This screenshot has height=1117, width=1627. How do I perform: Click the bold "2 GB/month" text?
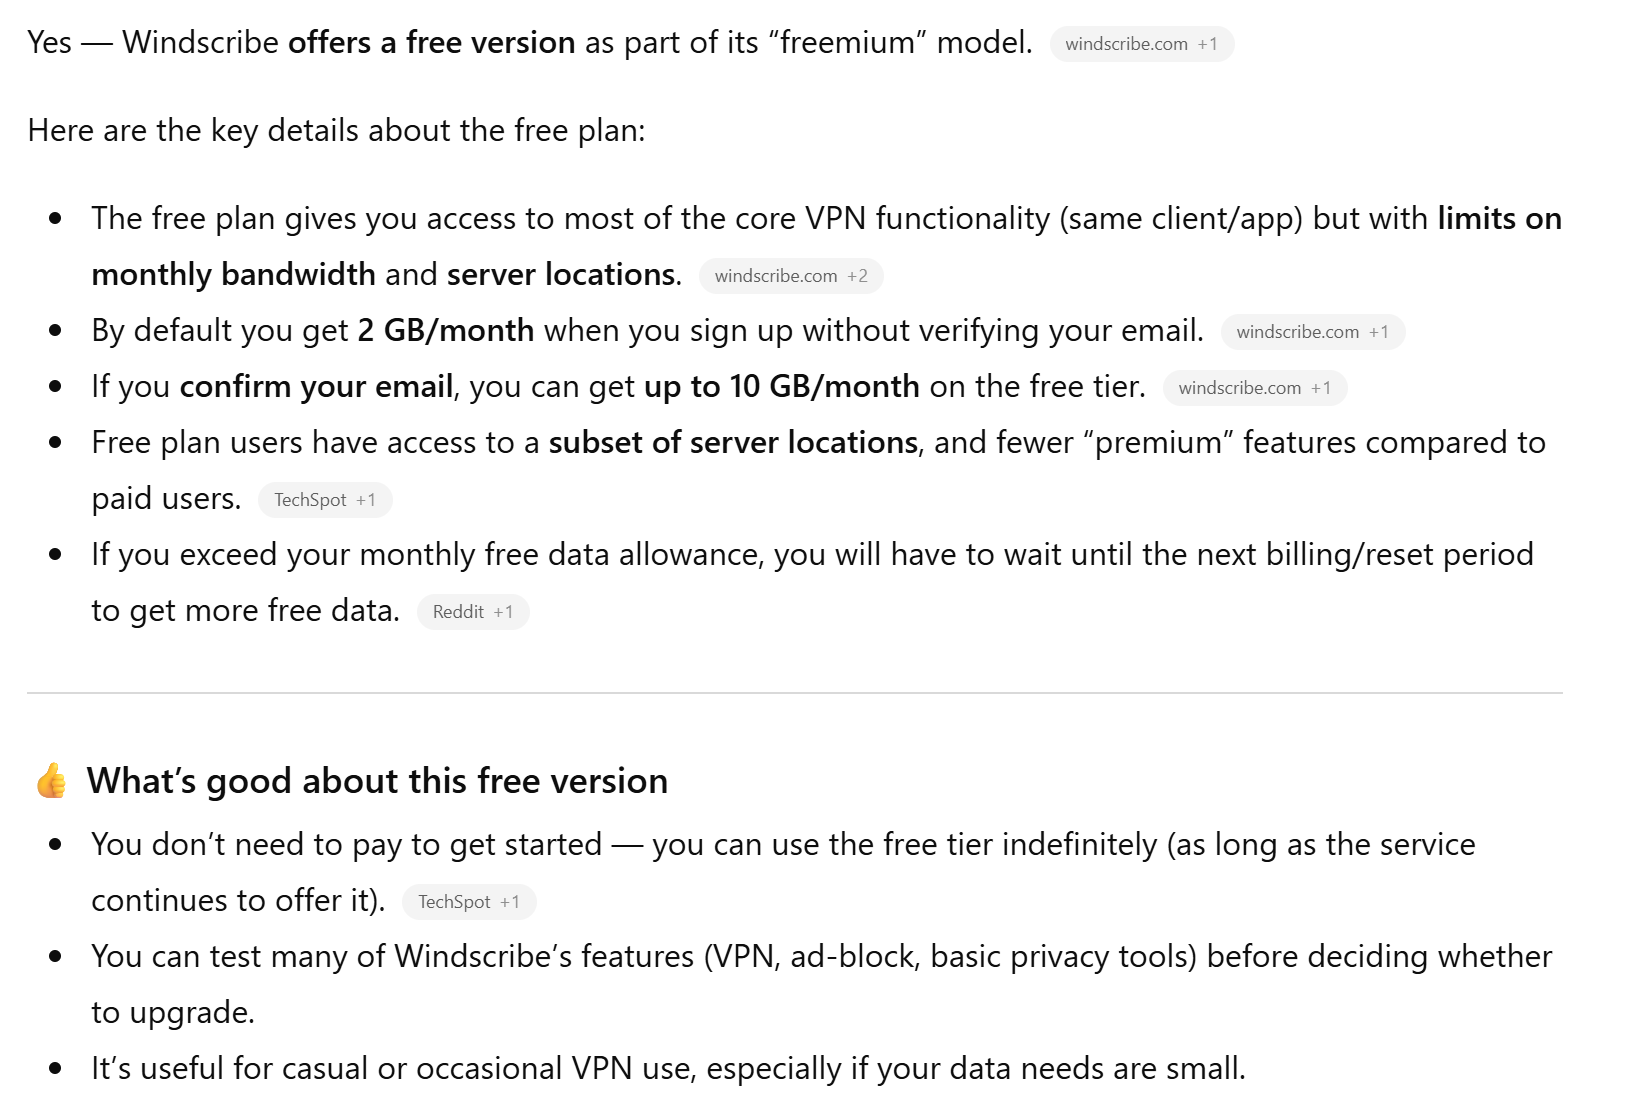(x=445, y=331)
